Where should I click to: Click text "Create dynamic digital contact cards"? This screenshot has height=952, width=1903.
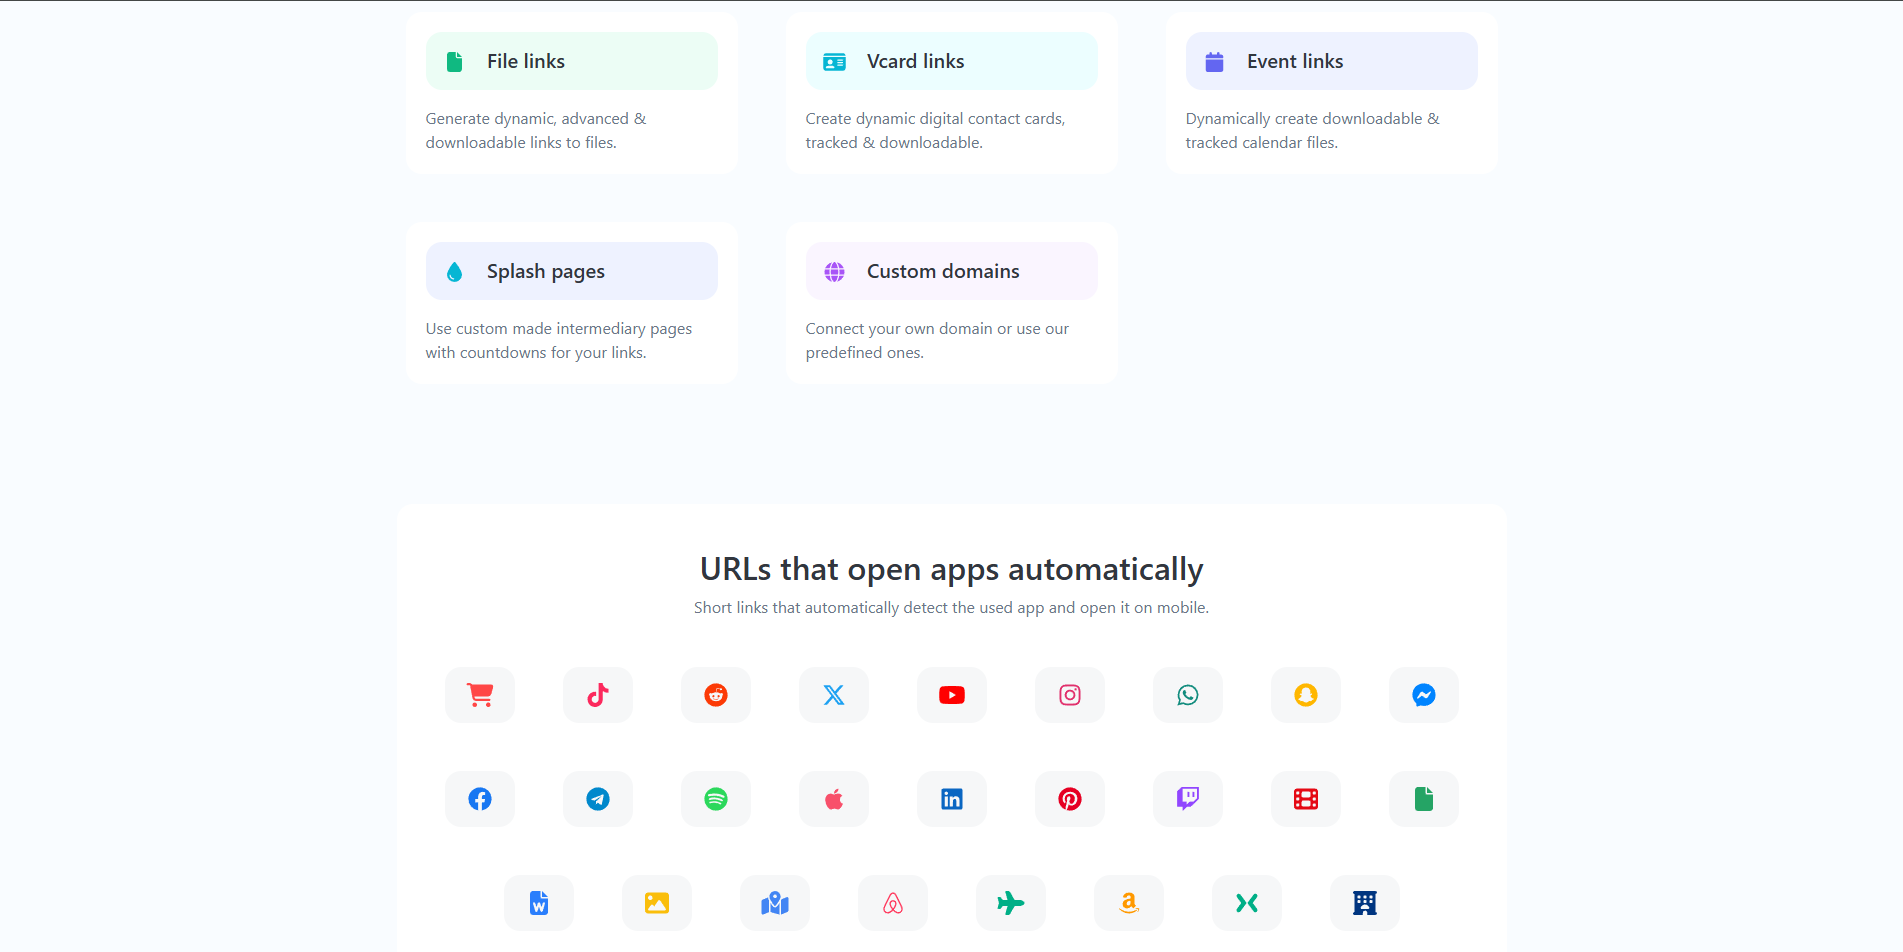[934, 119]
